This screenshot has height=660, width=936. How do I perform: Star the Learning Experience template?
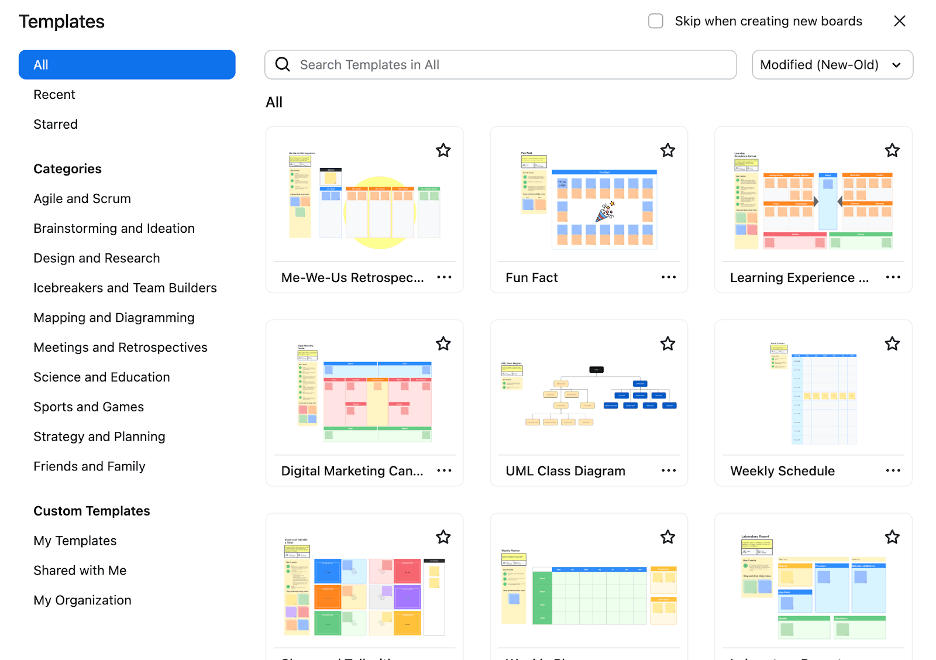pyautogui.click(x=892, y=150)
